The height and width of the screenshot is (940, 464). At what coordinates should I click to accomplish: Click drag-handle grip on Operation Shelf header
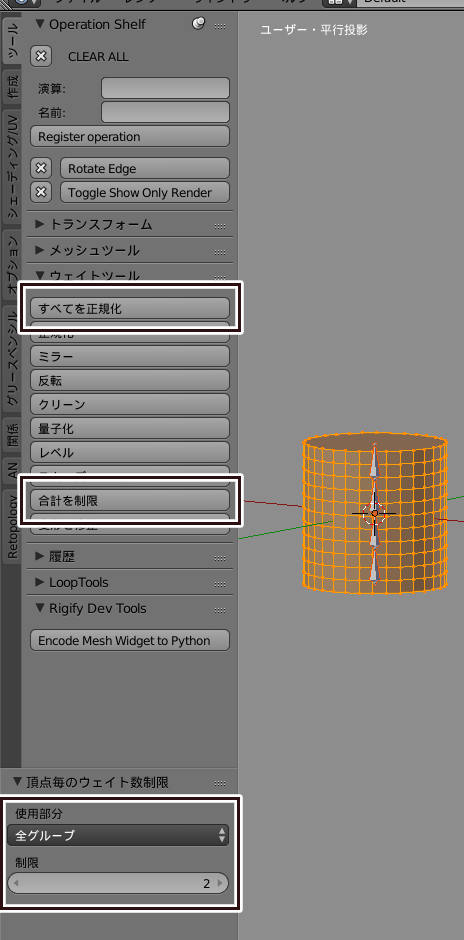point(220,26)
